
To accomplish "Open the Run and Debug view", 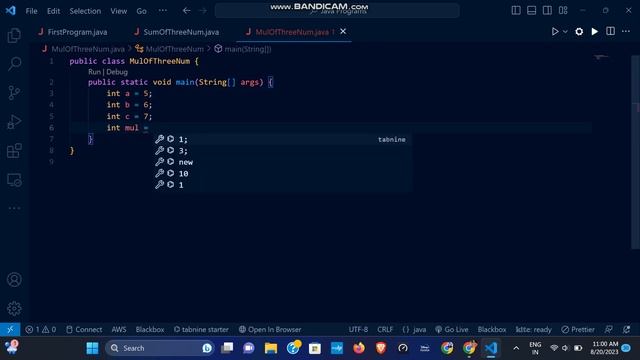I will (x=14, y=122).
